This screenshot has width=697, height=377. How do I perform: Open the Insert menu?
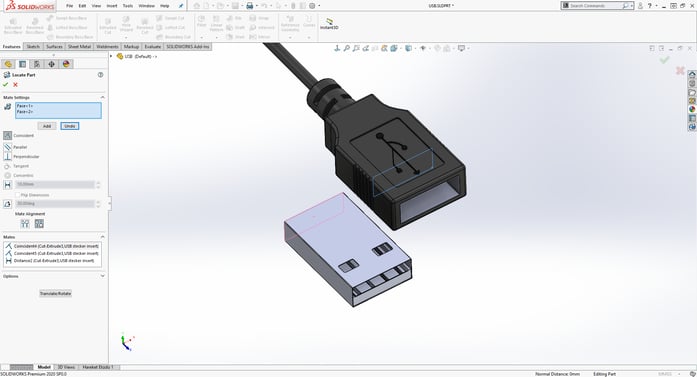coord(112,6)
